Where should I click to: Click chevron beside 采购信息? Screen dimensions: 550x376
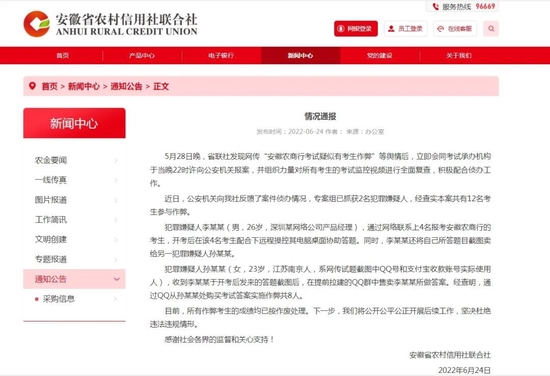click(116, 299)
